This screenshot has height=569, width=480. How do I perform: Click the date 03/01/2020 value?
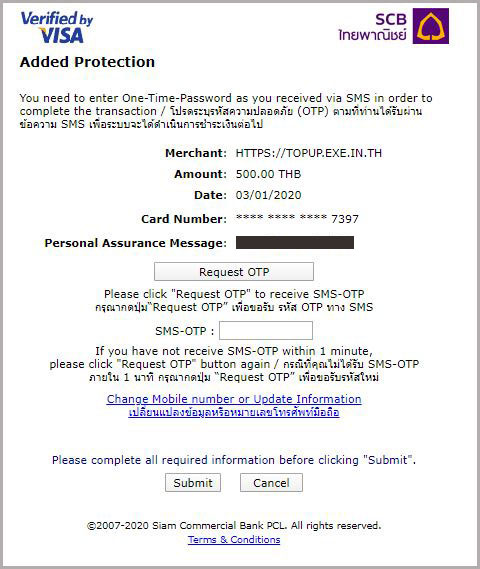coord(268,195)
